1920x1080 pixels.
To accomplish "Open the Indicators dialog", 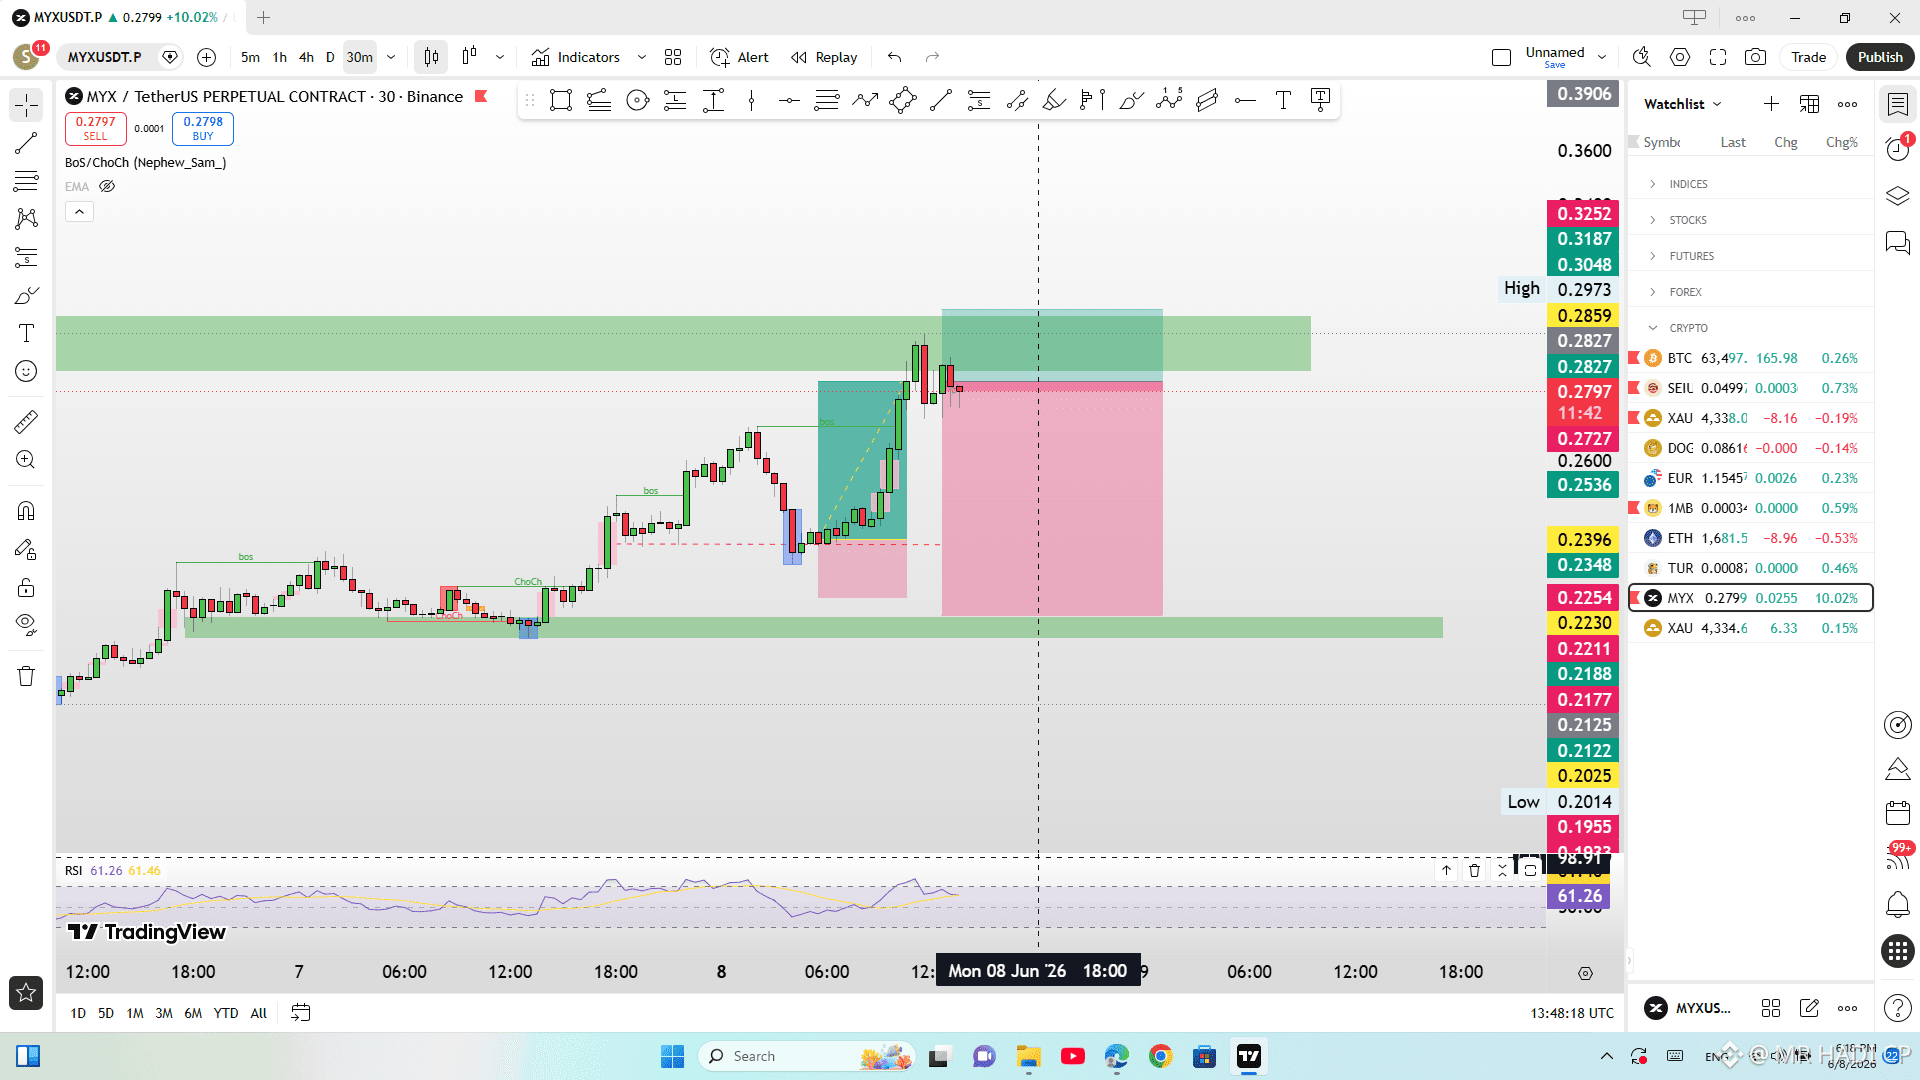I will (576, 57).
